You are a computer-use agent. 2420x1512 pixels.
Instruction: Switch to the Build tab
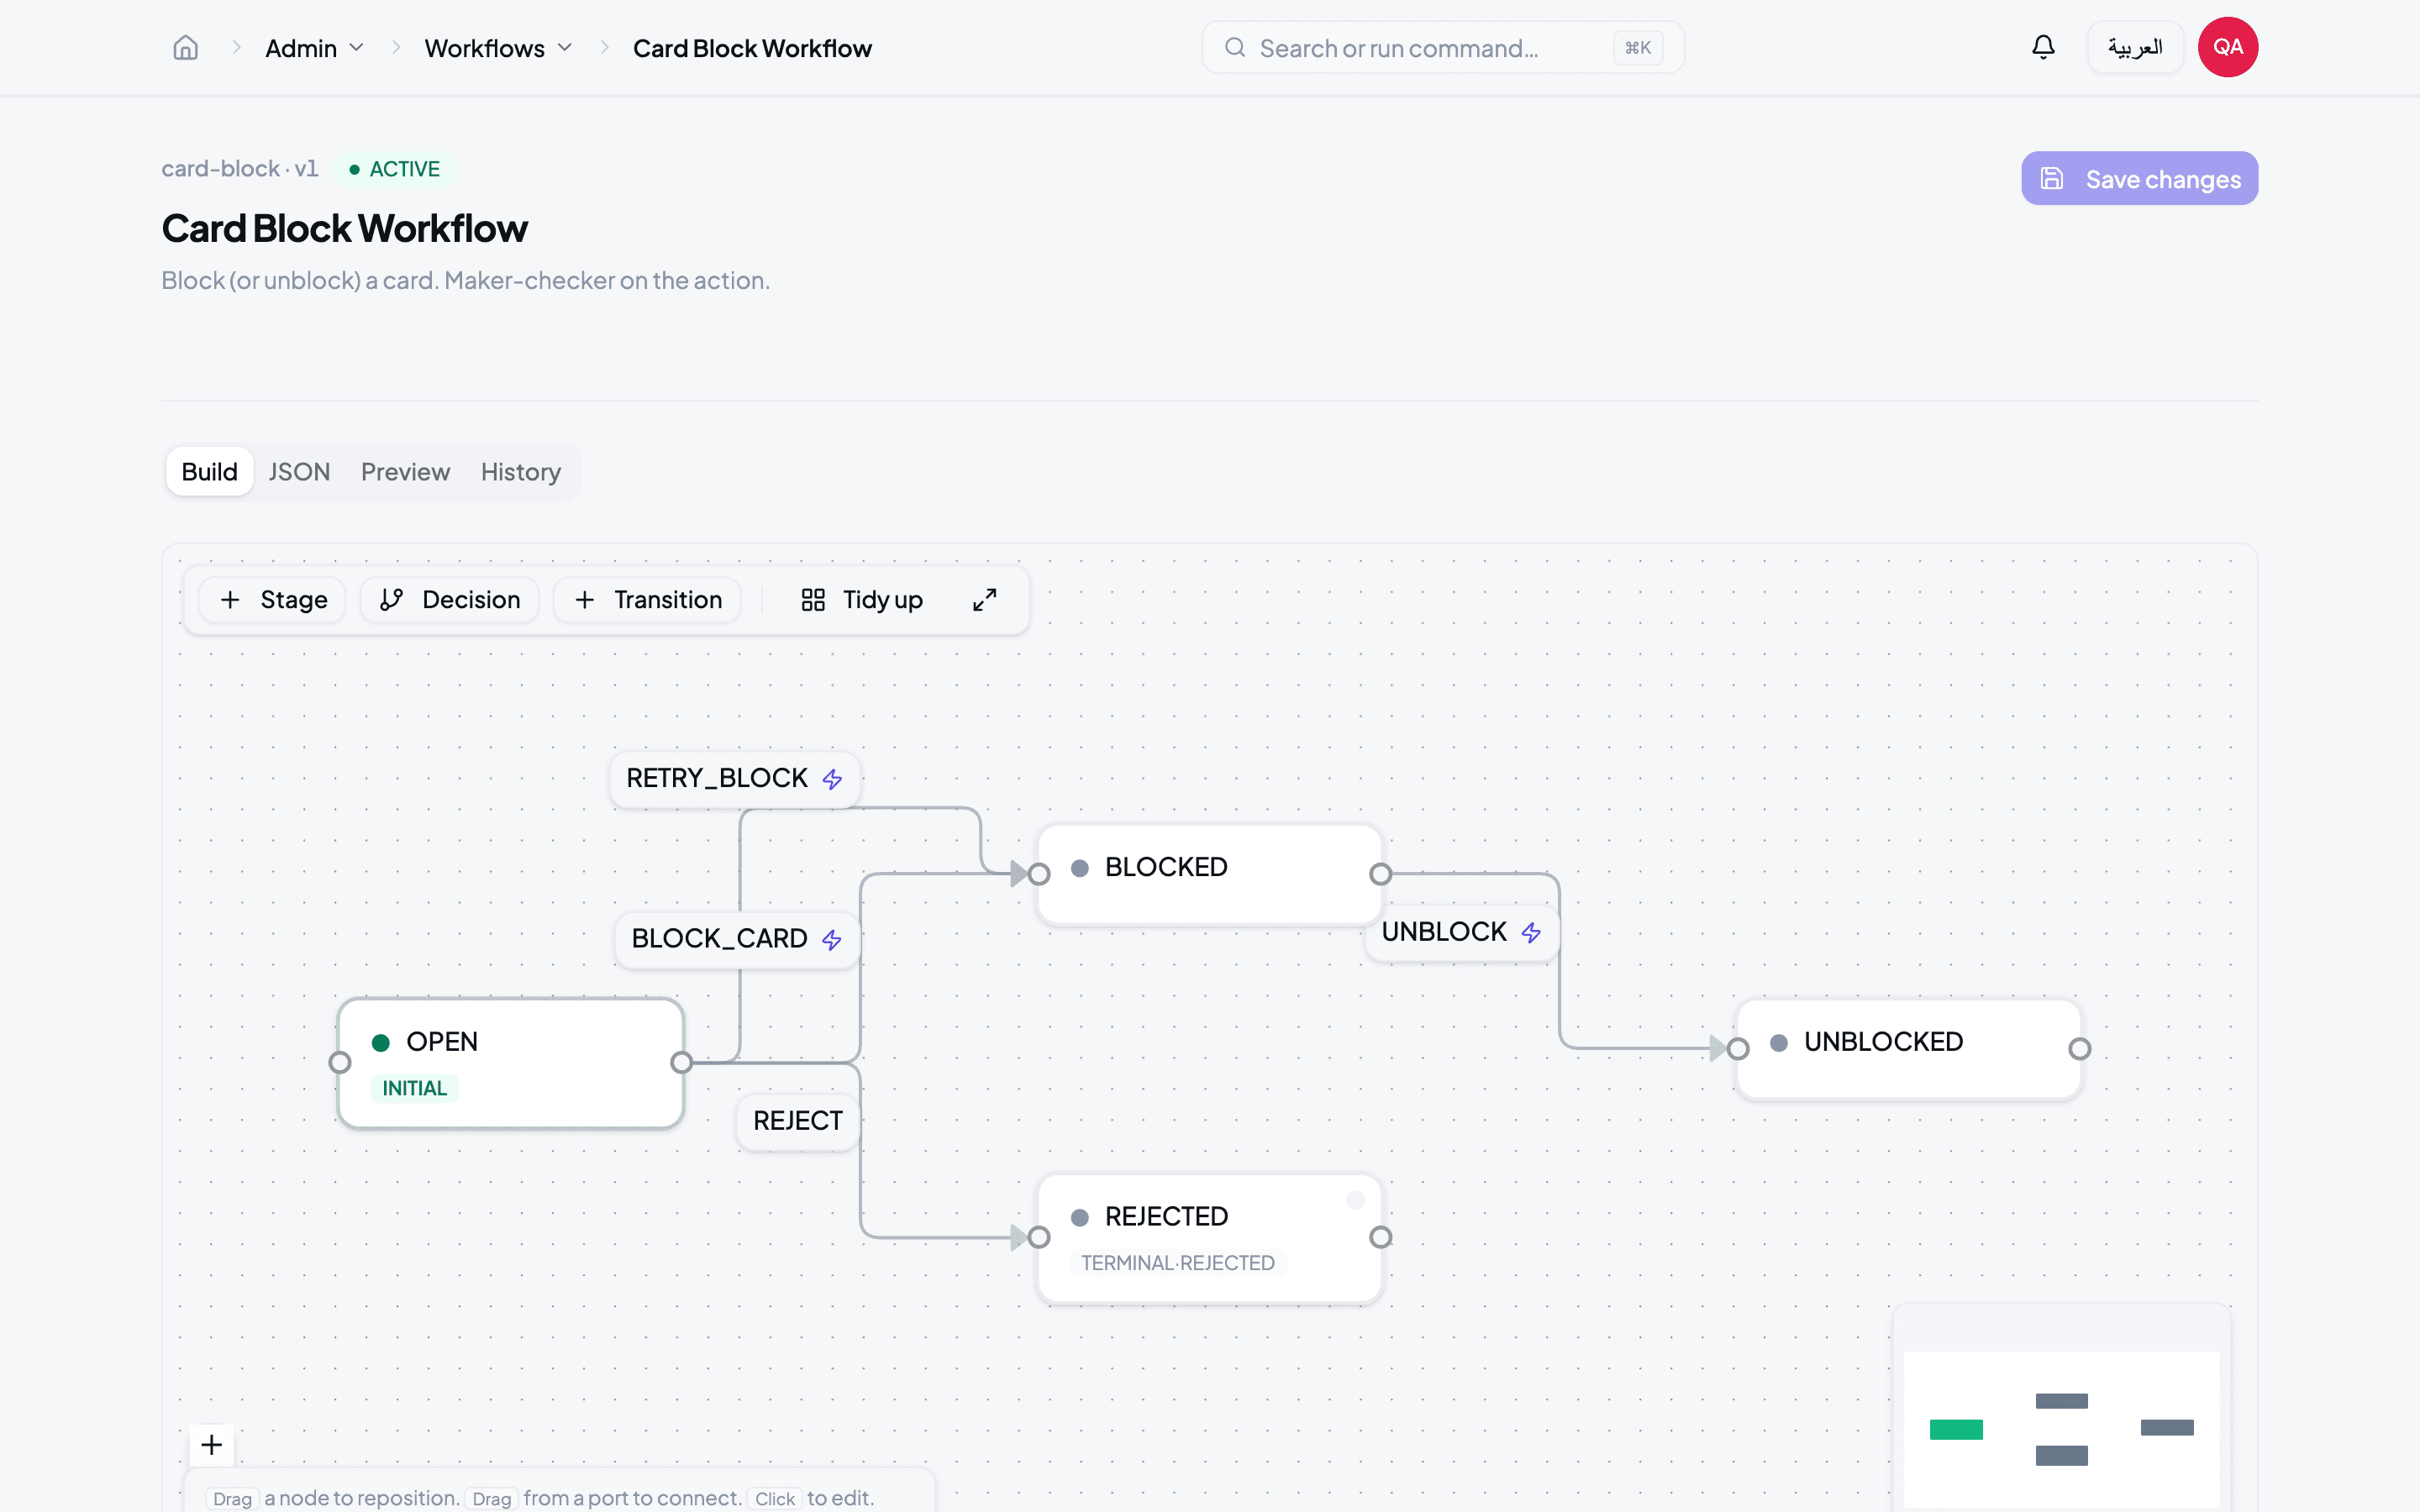(x=209, y=472)
